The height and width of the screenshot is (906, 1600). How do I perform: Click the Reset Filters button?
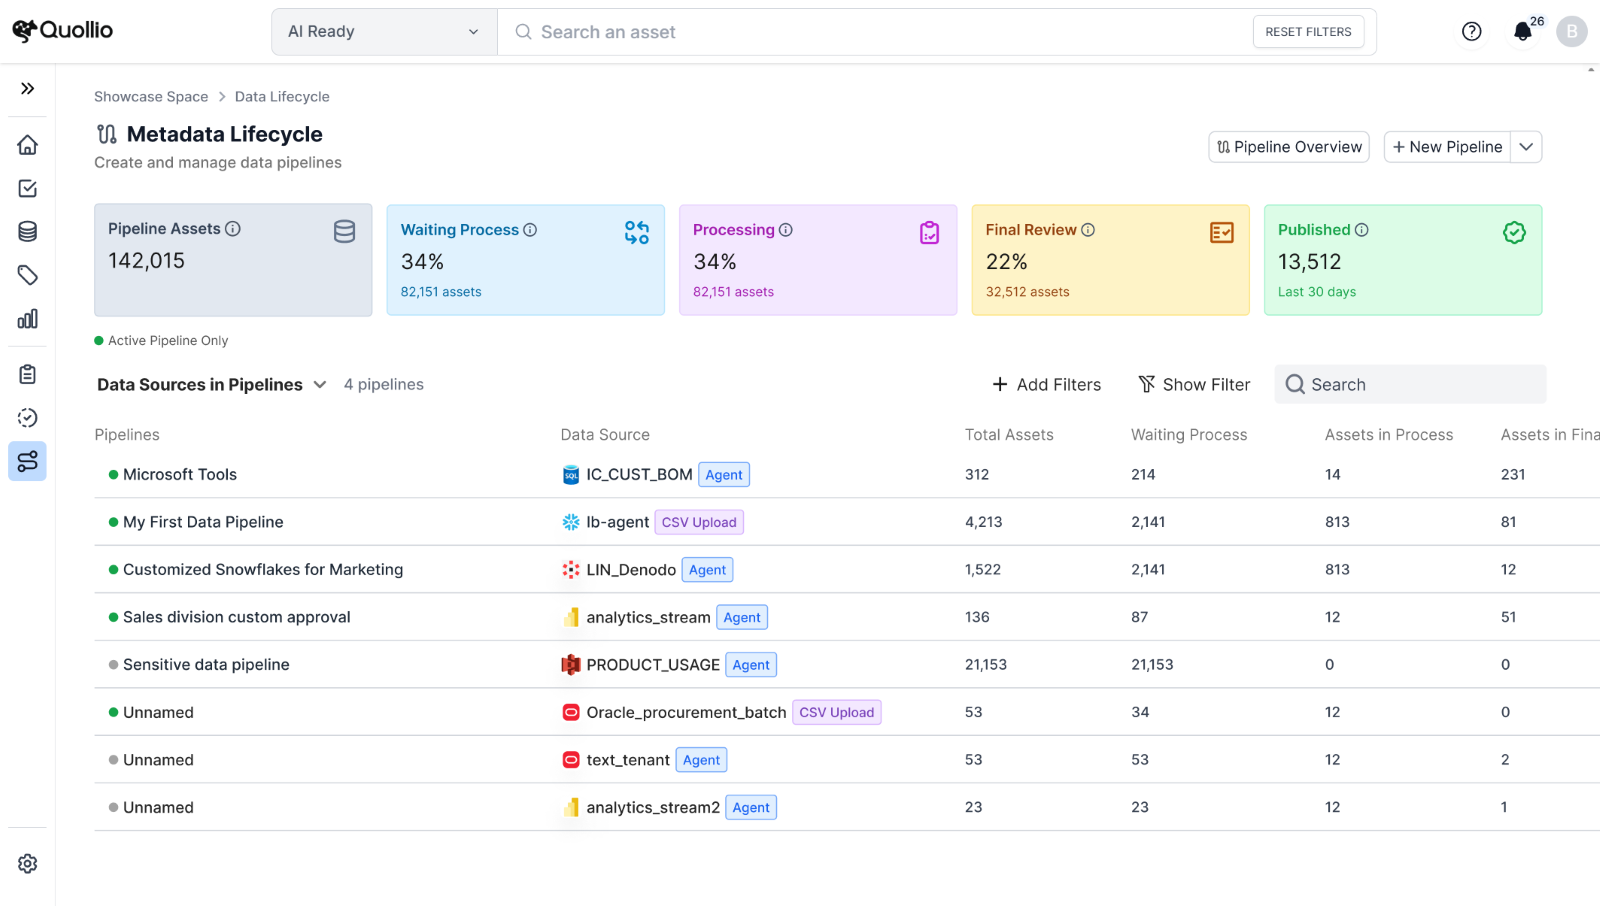(x=1307, y=32)
